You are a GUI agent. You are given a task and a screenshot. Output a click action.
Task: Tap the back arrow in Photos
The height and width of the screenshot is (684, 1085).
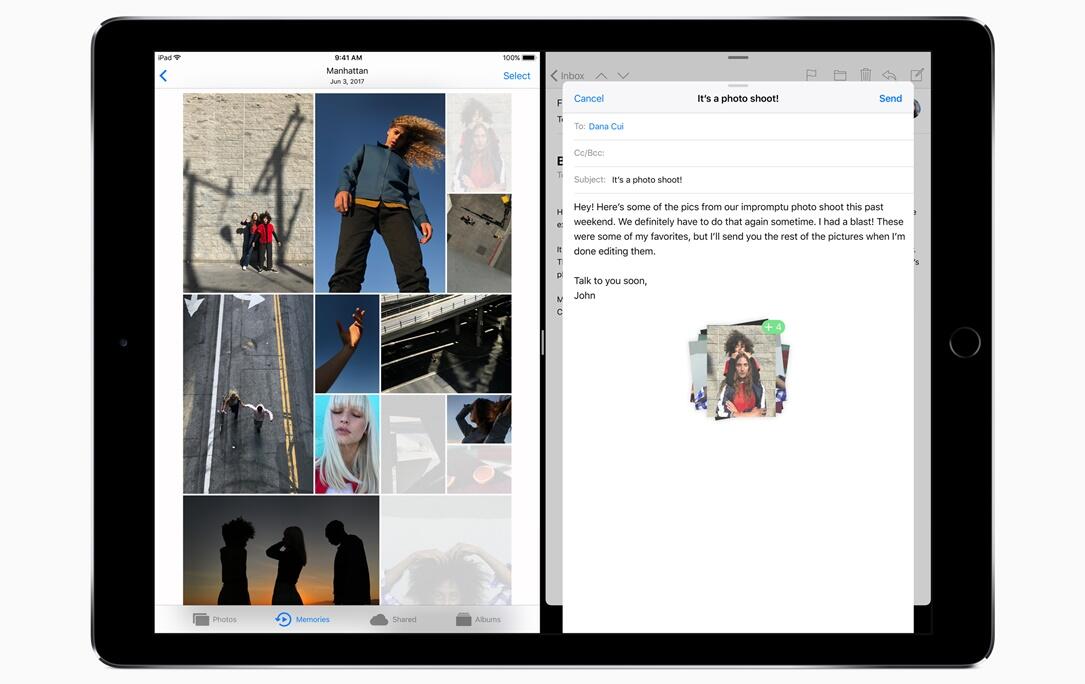(x=163, y=76)
